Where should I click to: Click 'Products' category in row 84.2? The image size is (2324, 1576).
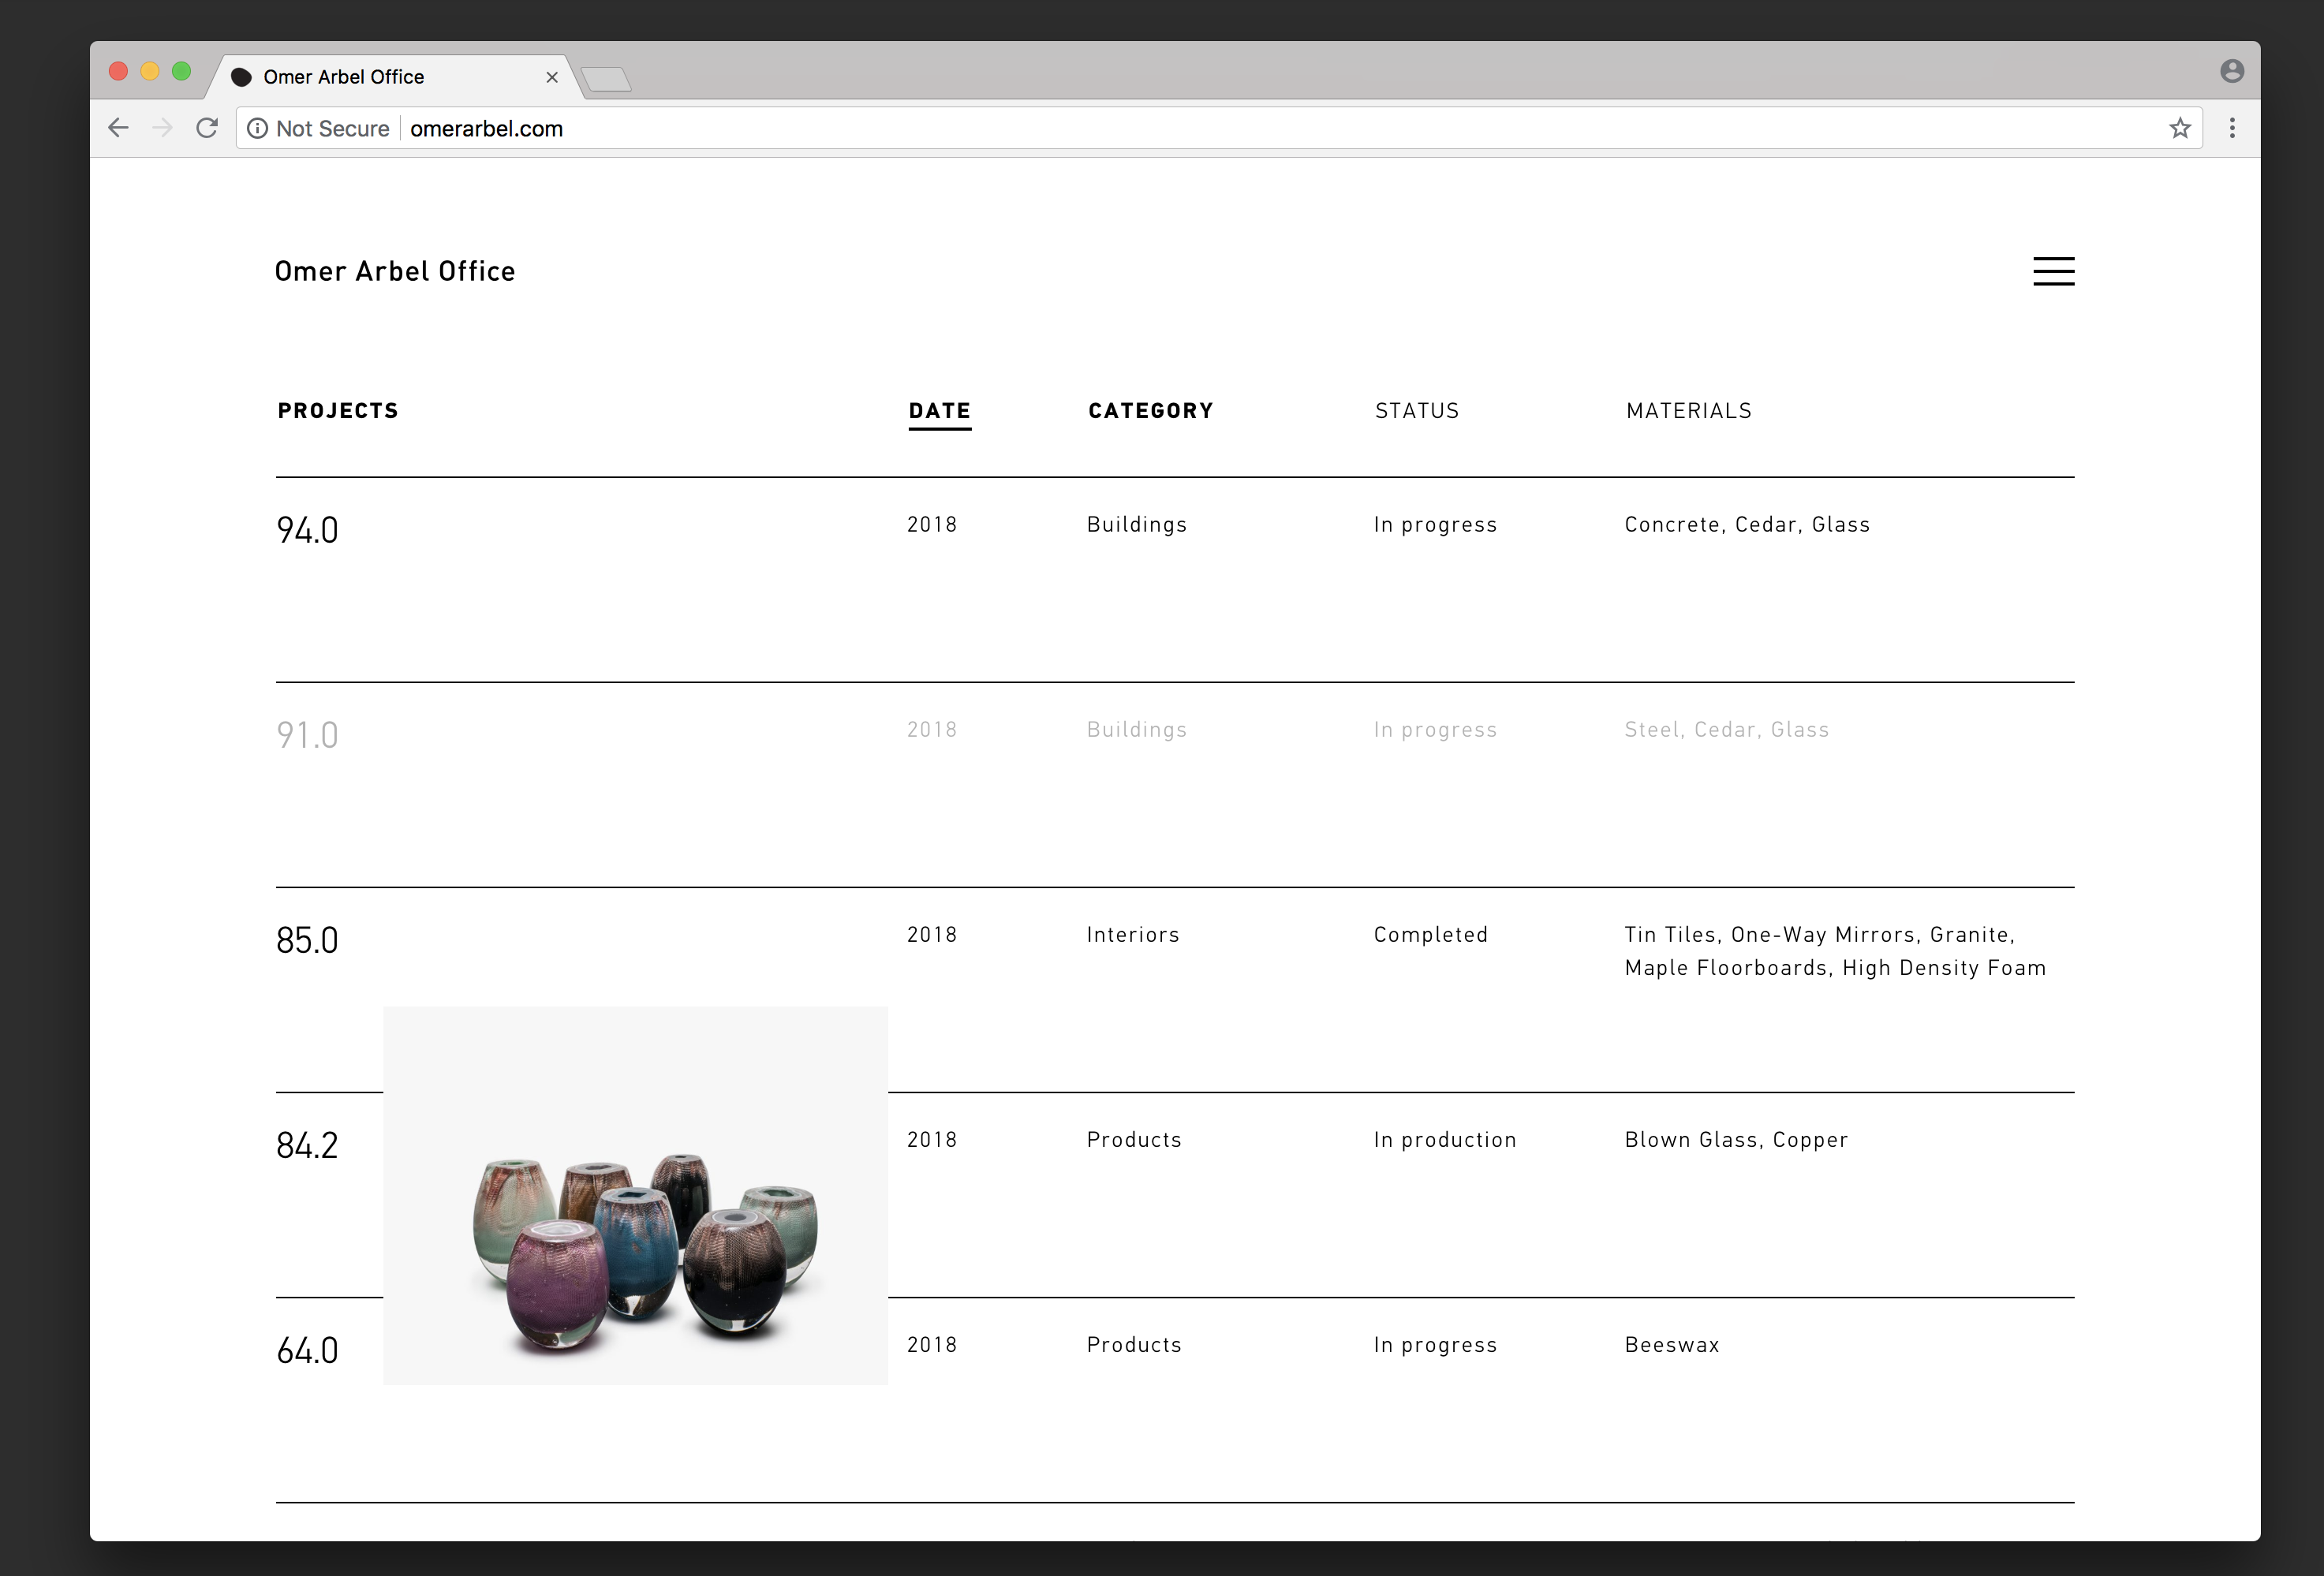(x=1134, y=1140)
